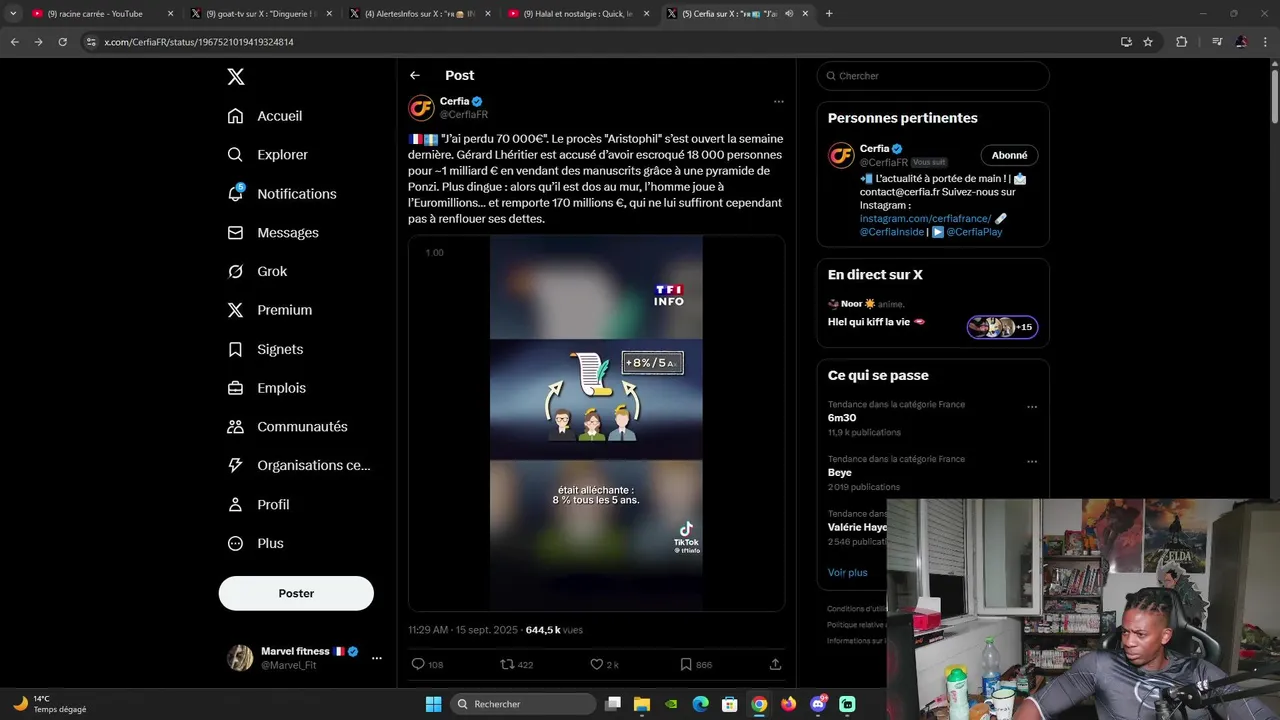Open the @CerfiaInside mention link

tap(892, 232)
